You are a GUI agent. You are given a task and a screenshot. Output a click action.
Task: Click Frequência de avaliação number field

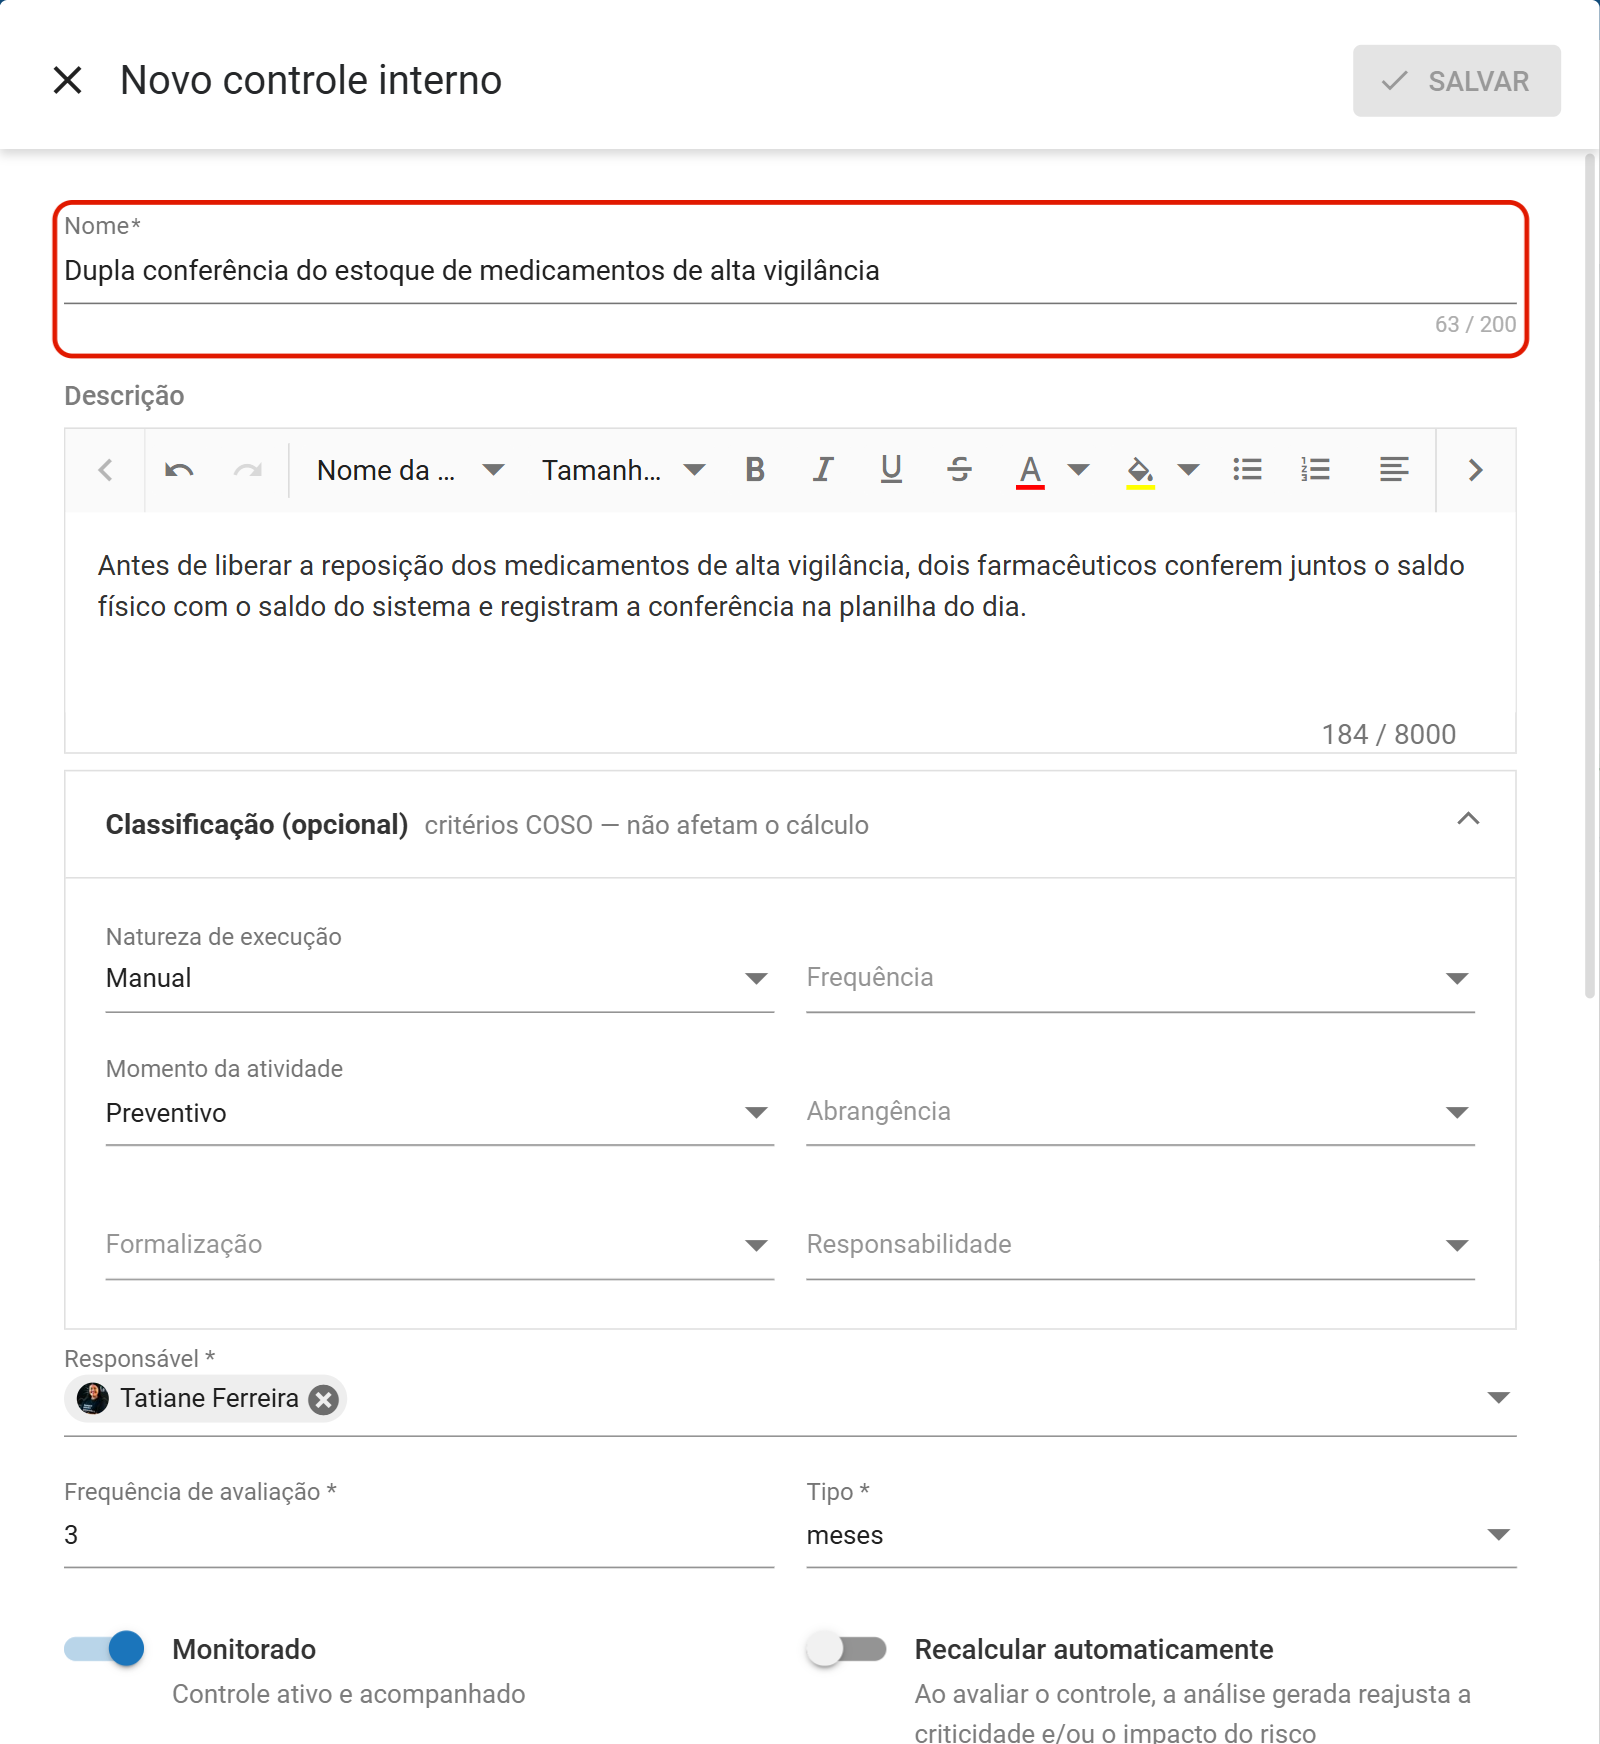click(x=419, y=1535)
